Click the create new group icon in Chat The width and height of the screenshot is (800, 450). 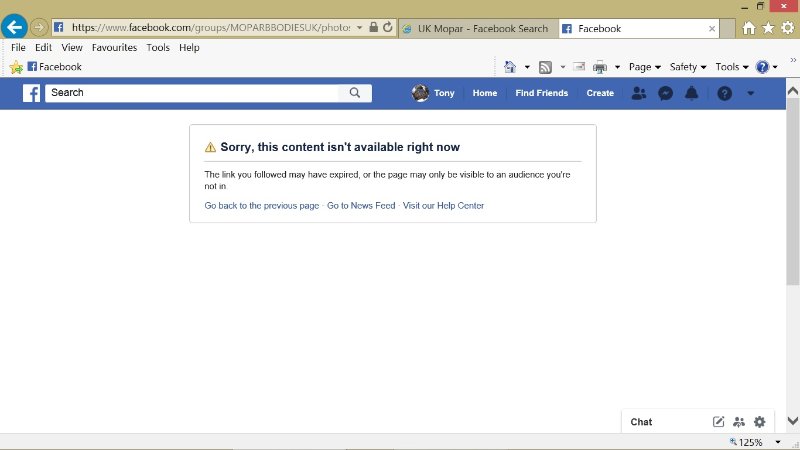(739, 422)
